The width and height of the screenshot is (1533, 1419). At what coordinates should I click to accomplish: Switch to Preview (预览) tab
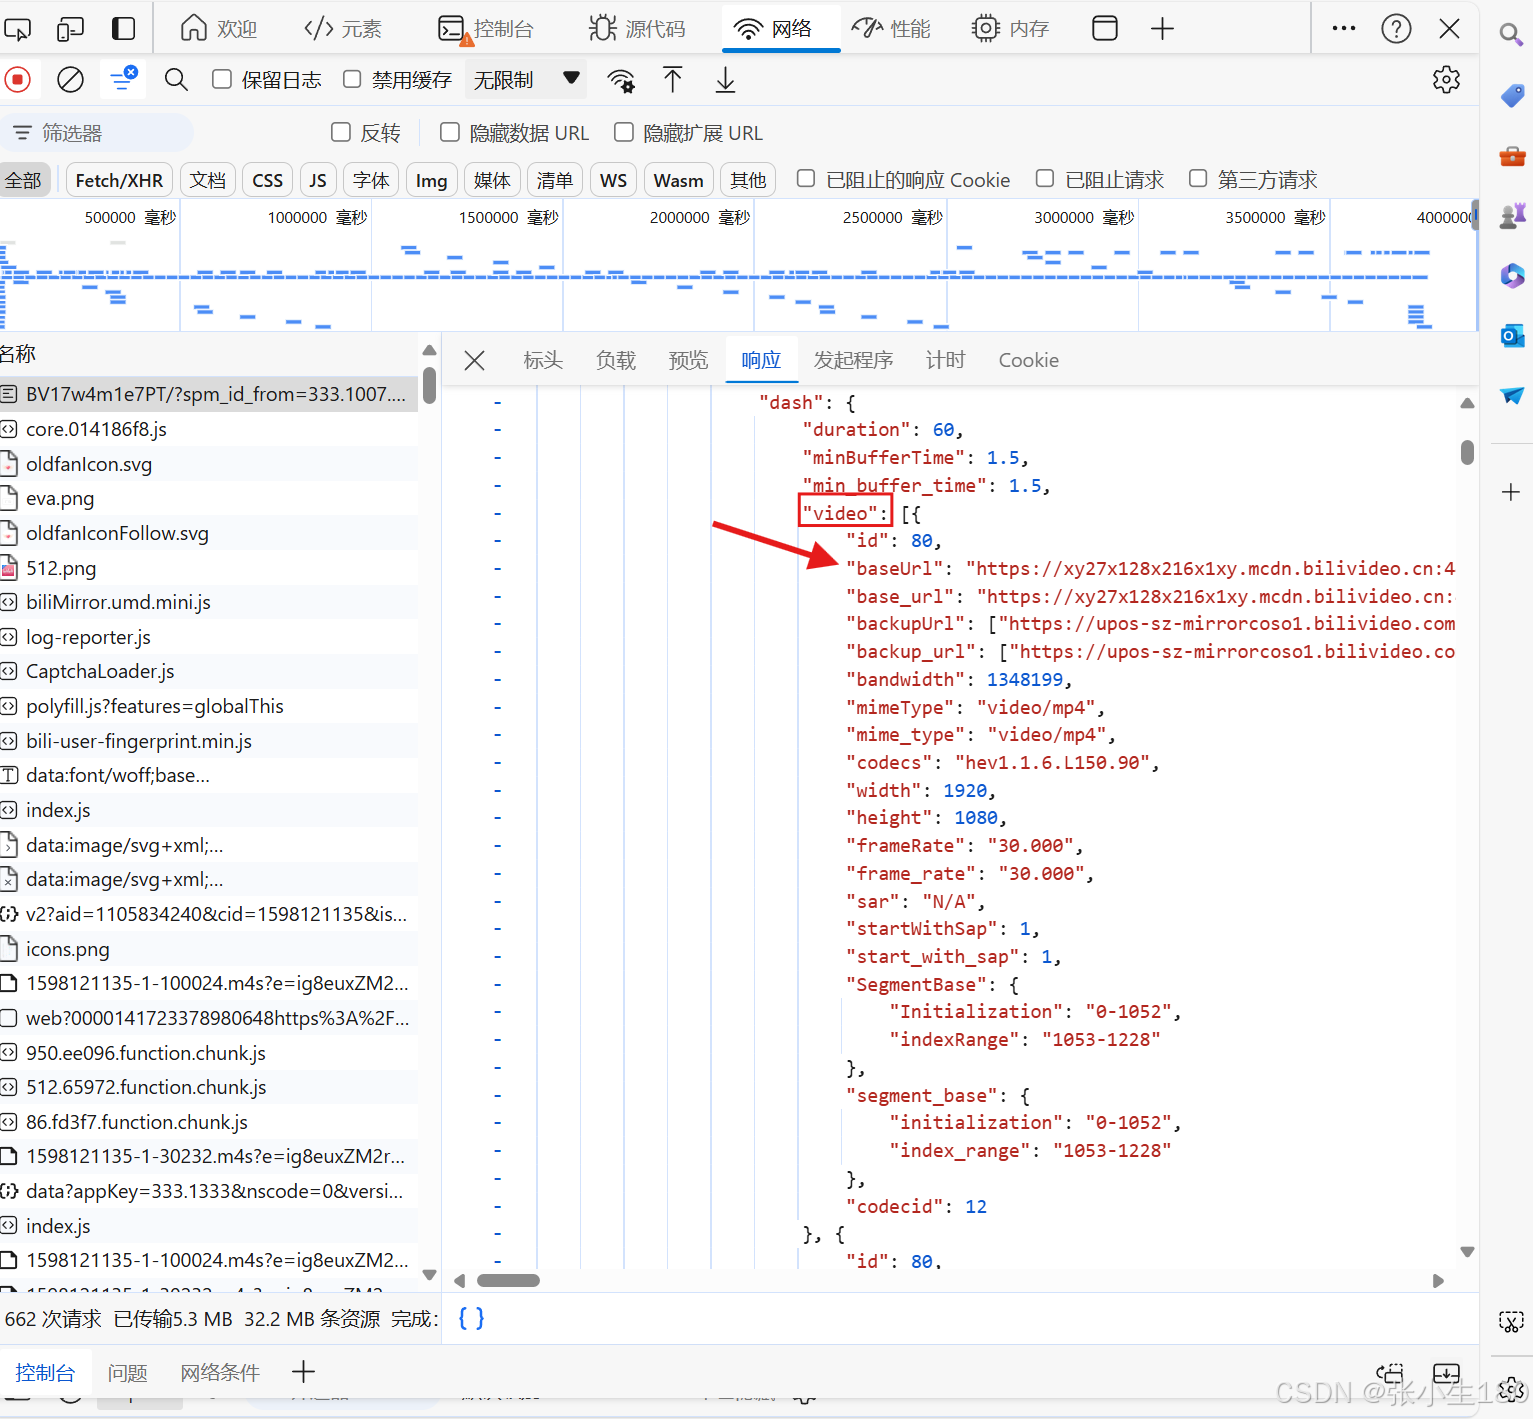click(688, 360)
